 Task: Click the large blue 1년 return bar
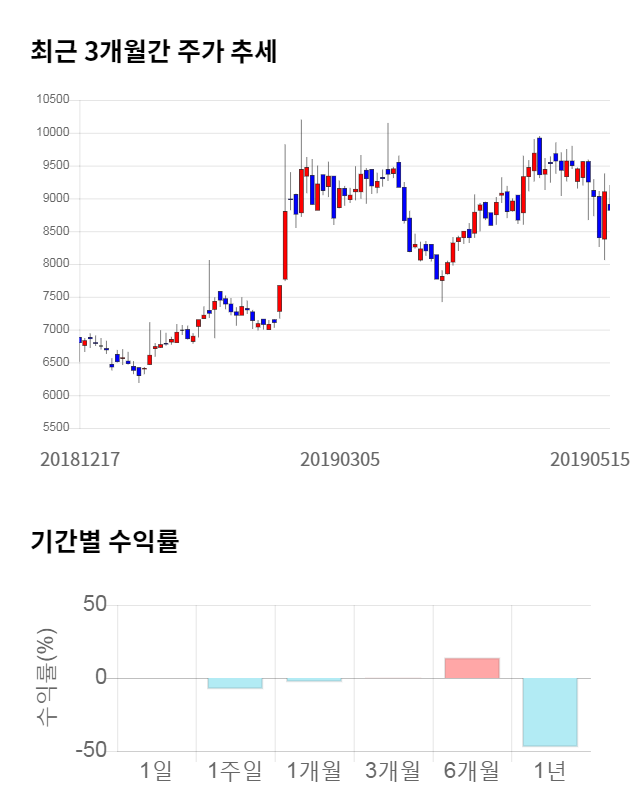(x=550, y=712)
